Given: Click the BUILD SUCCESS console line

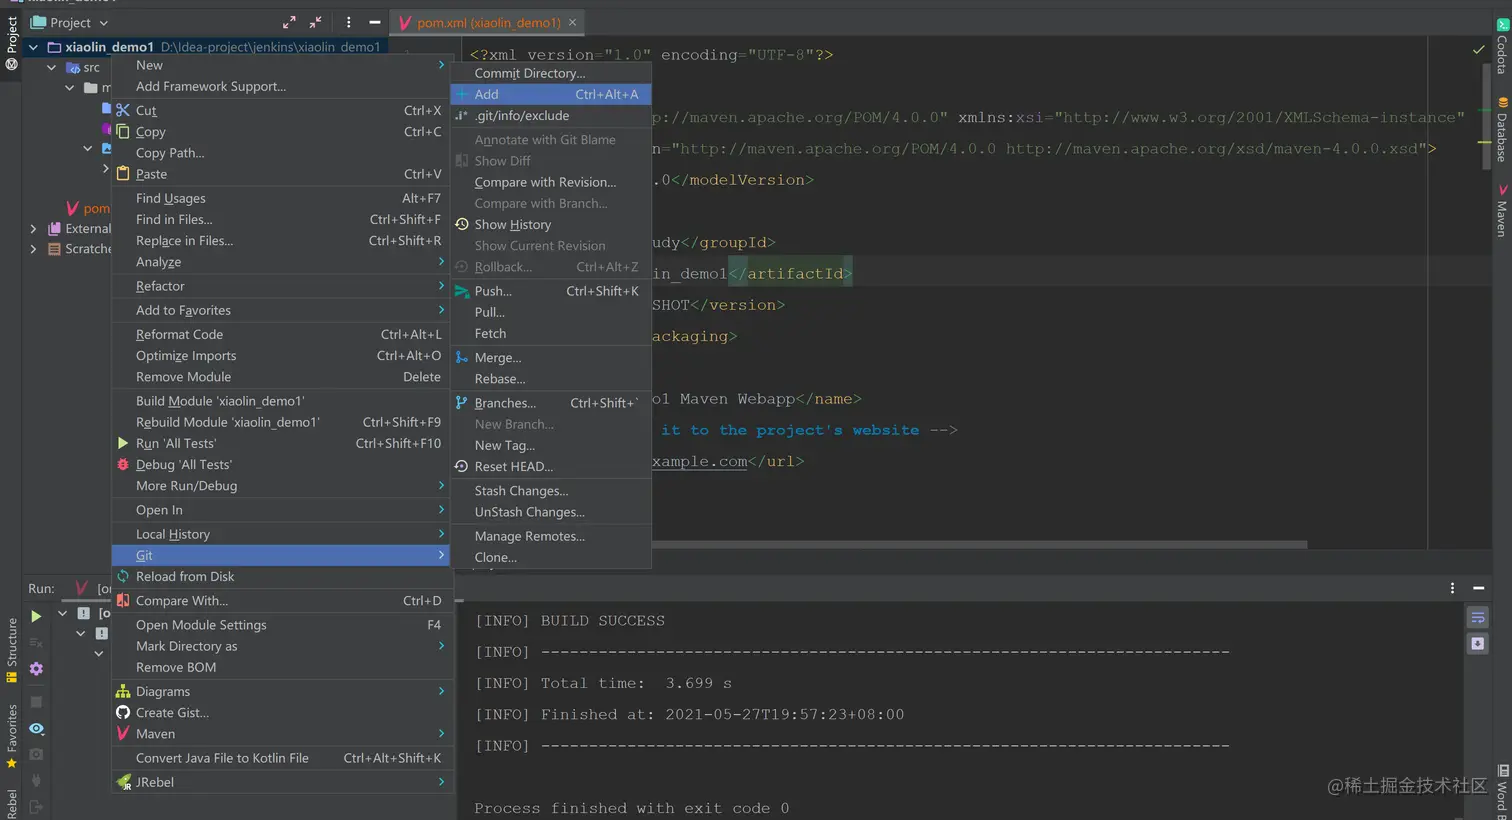Looking at the screenshot, I should coord(569,621).
